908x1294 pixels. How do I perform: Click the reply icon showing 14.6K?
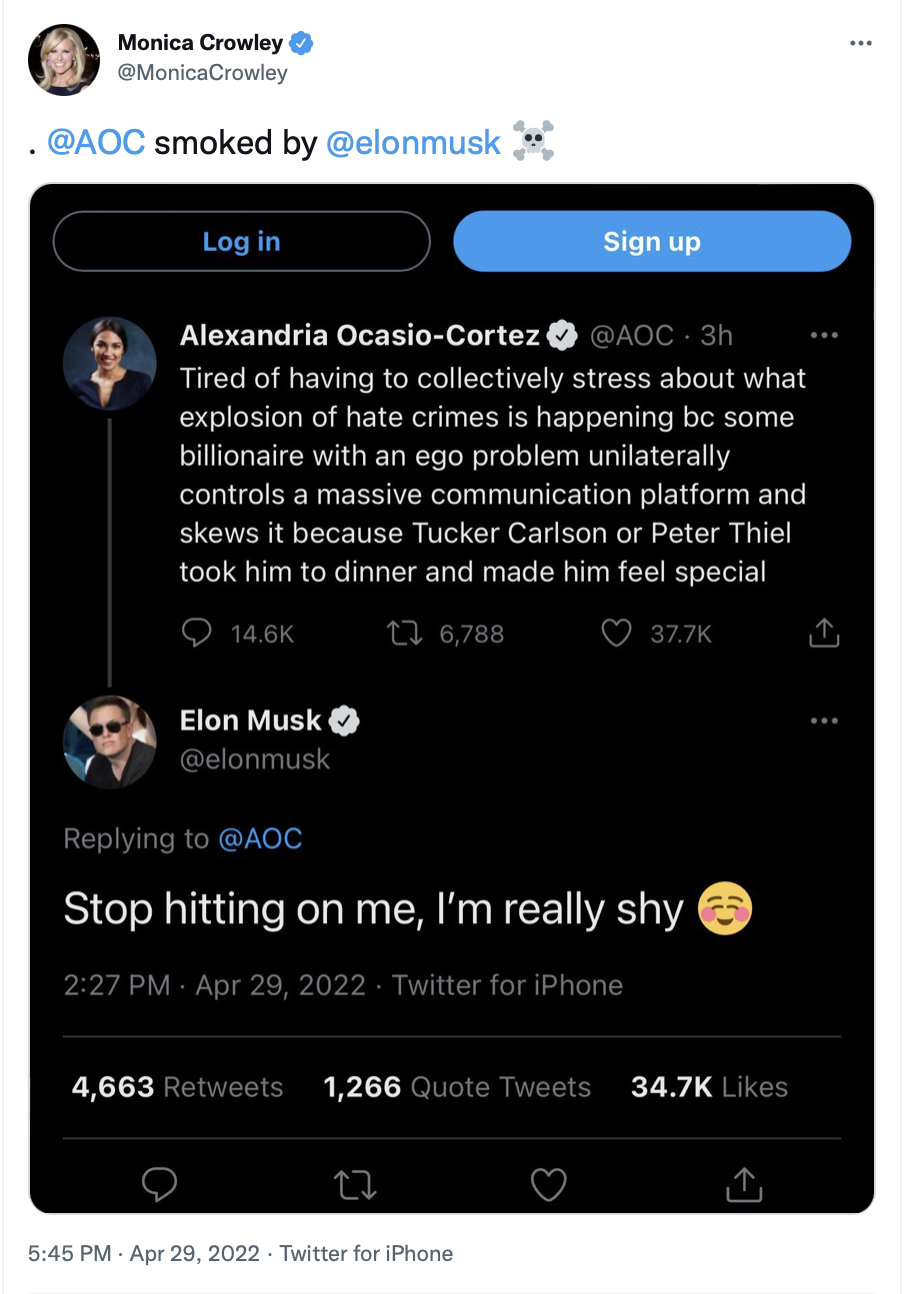(x=197, y=633)
